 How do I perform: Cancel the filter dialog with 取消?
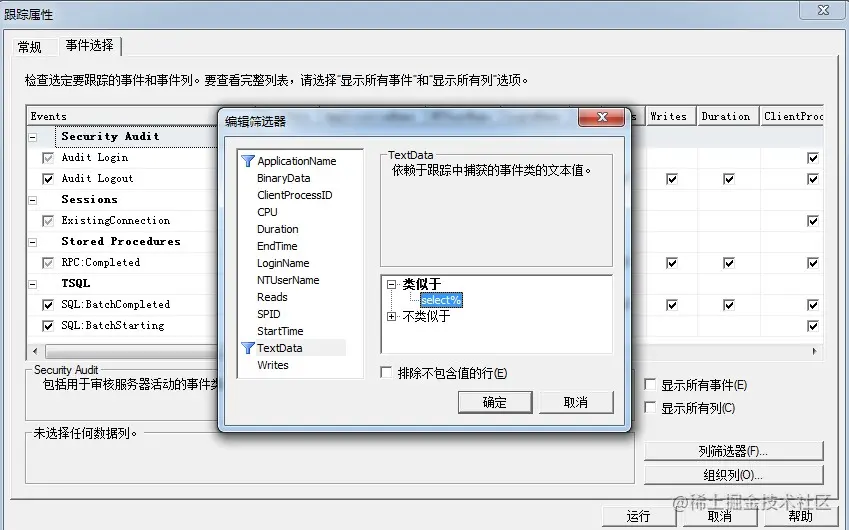pyautogui.click(x=576, y=402)
